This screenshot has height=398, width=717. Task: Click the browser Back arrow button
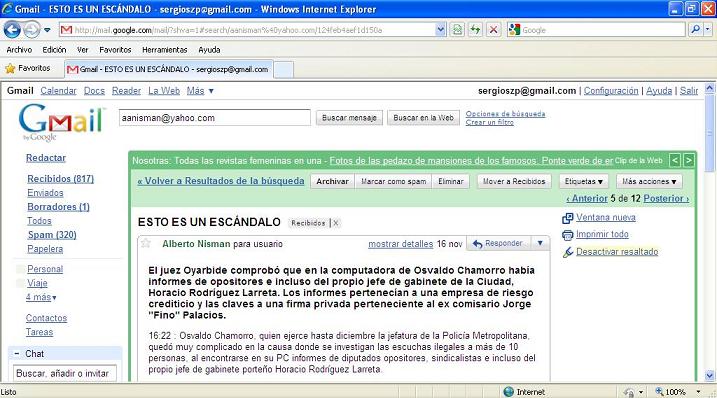coord(12,30)
